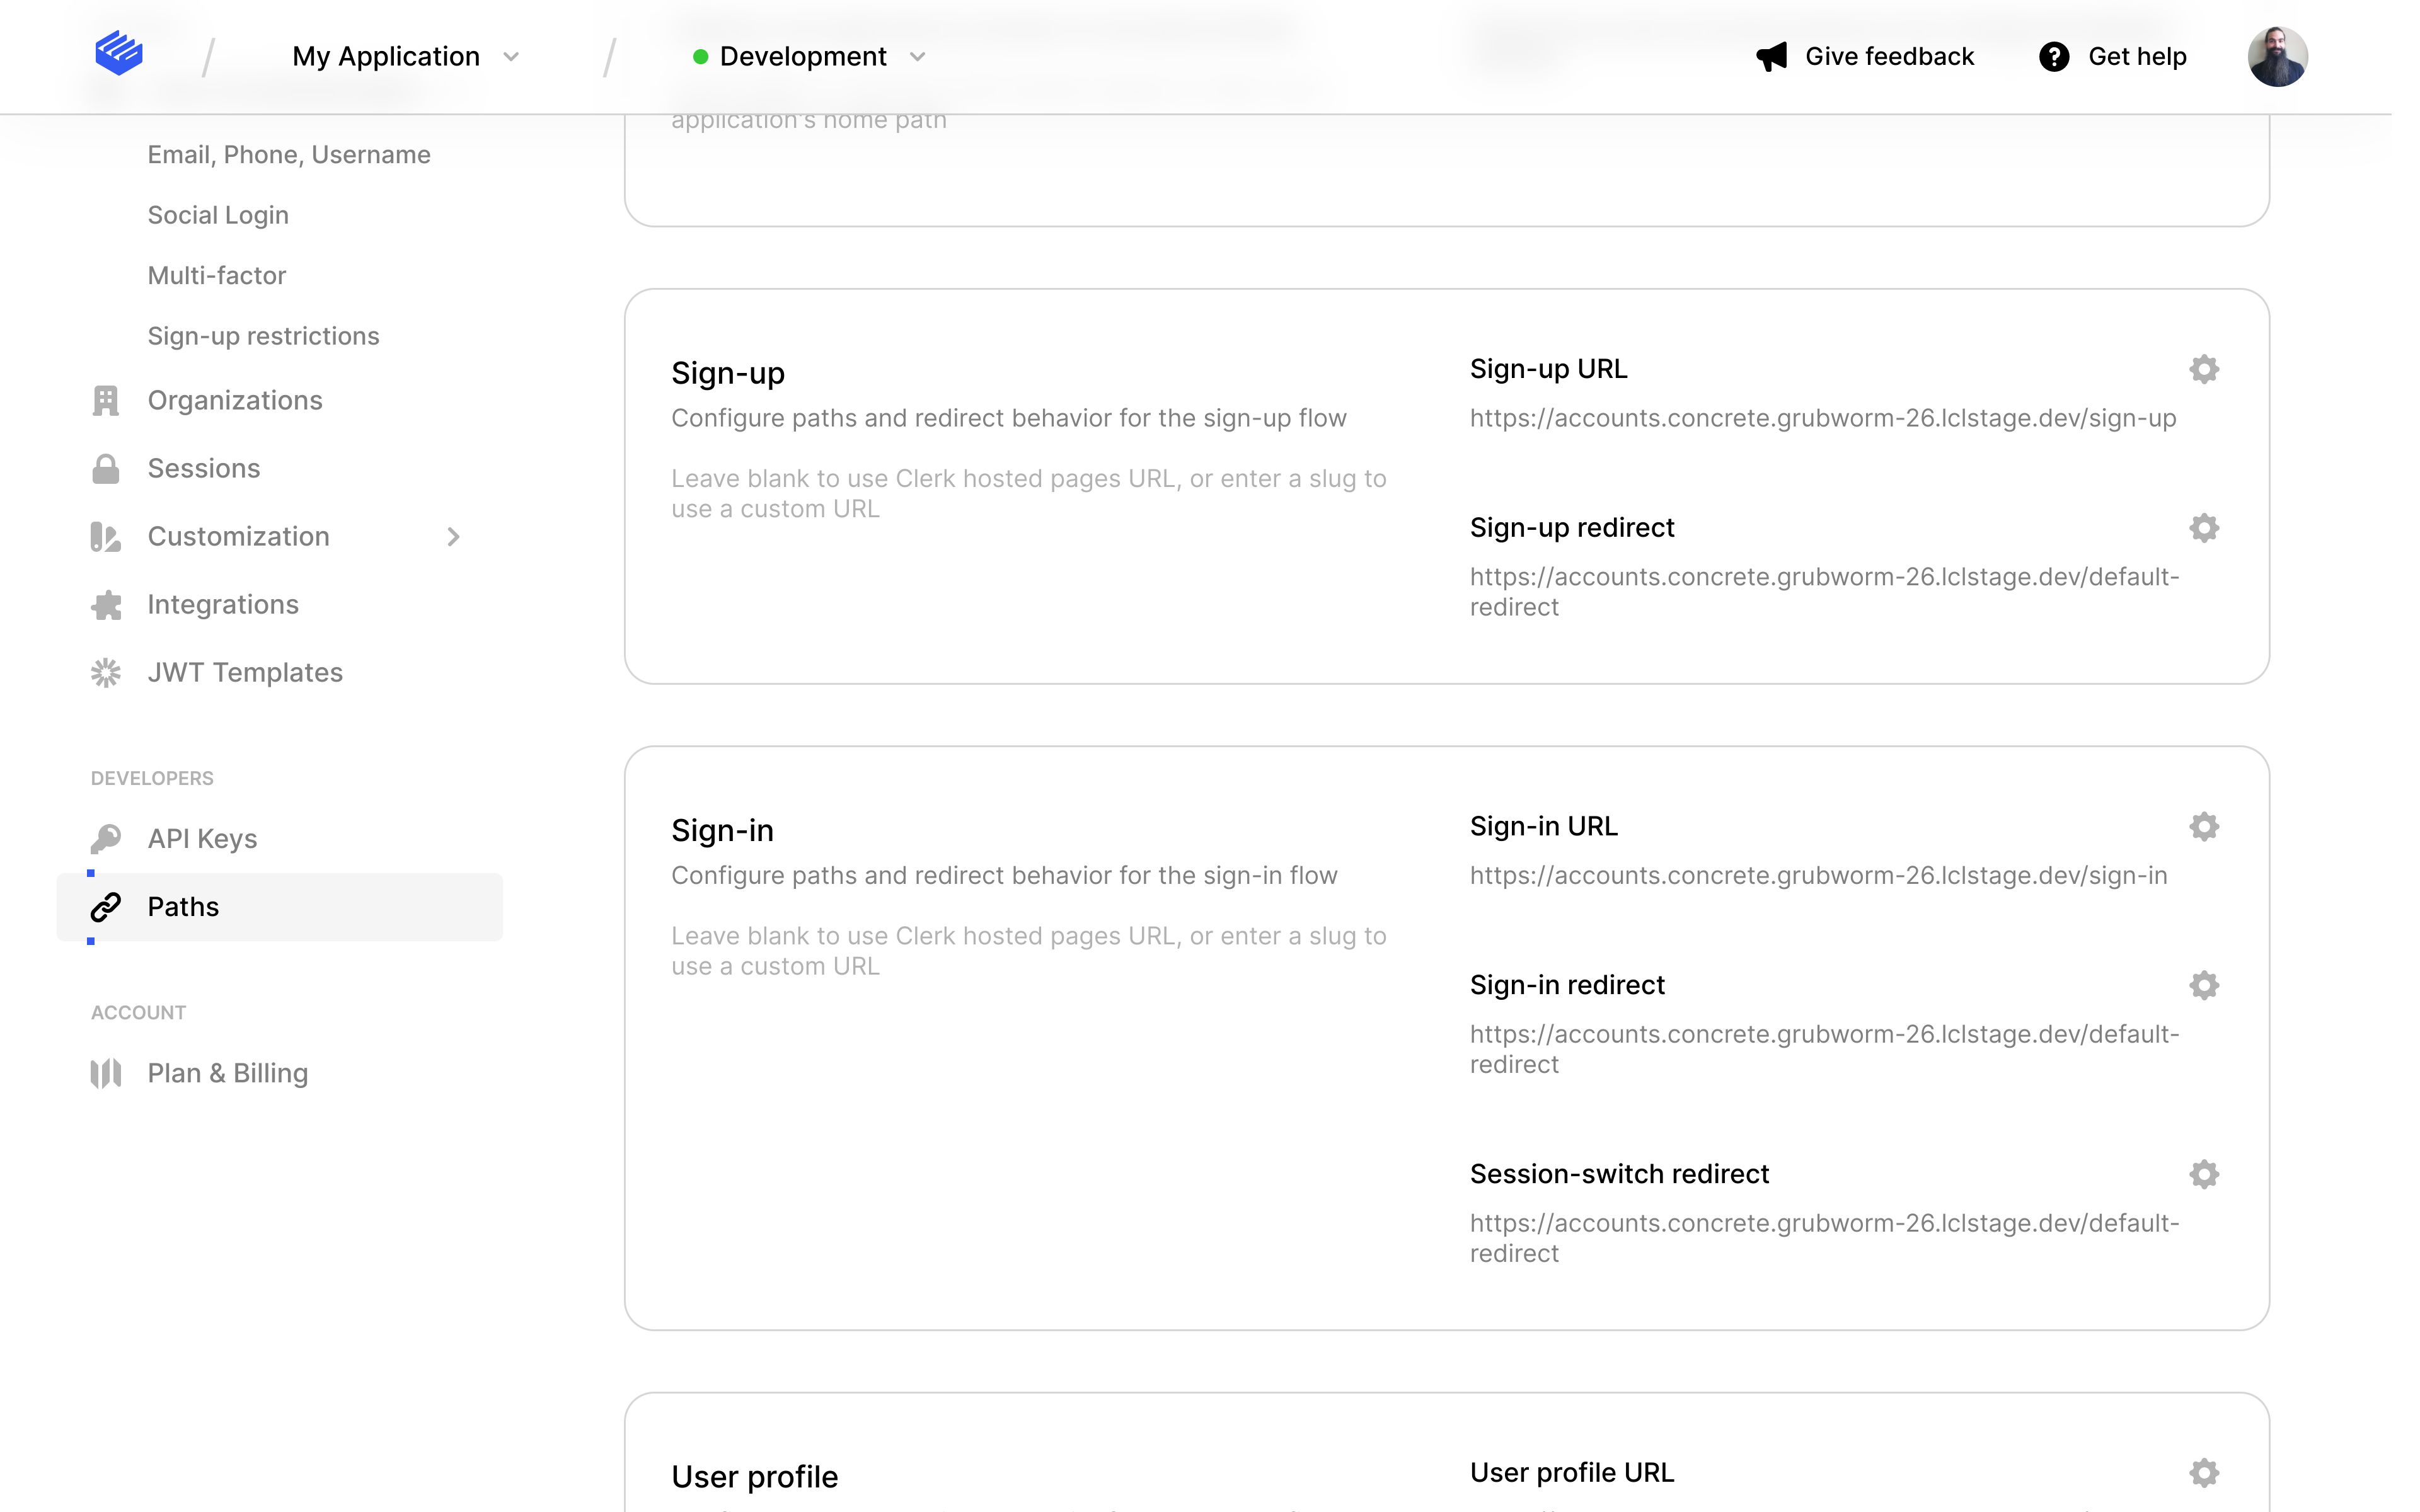Click the Sign-in redirect default-redirect URL
This screenshot has height=1512, width=2420.
click(1824, 1049)
